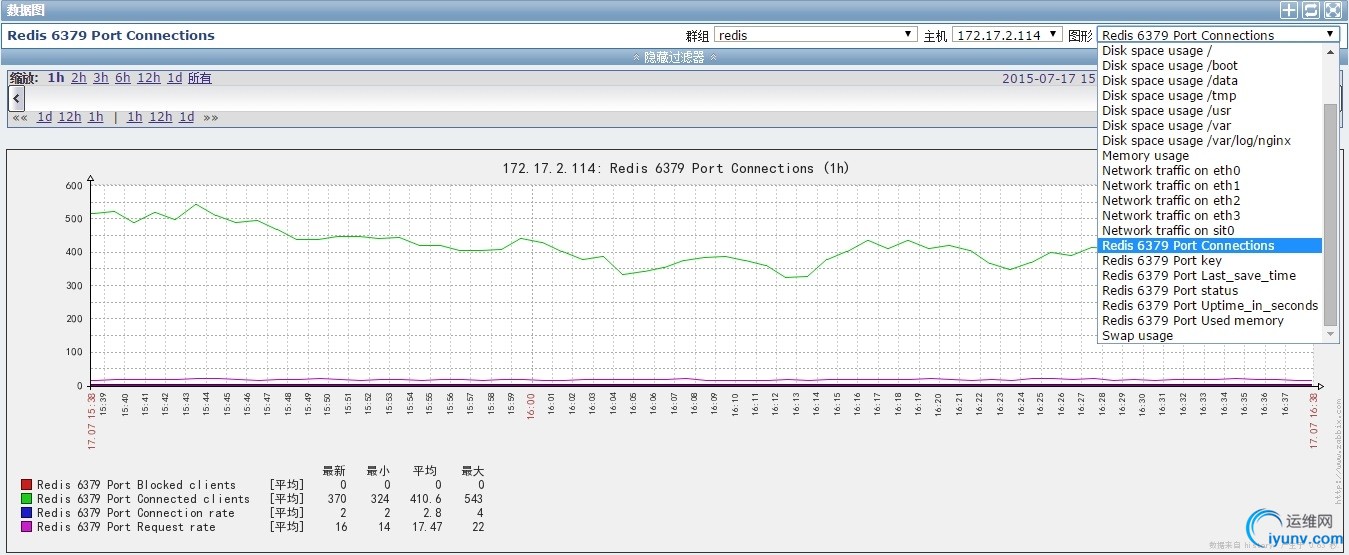Pick Redis 6379 Port Used memory
1349x555 pixels.
click(1210, 321)
